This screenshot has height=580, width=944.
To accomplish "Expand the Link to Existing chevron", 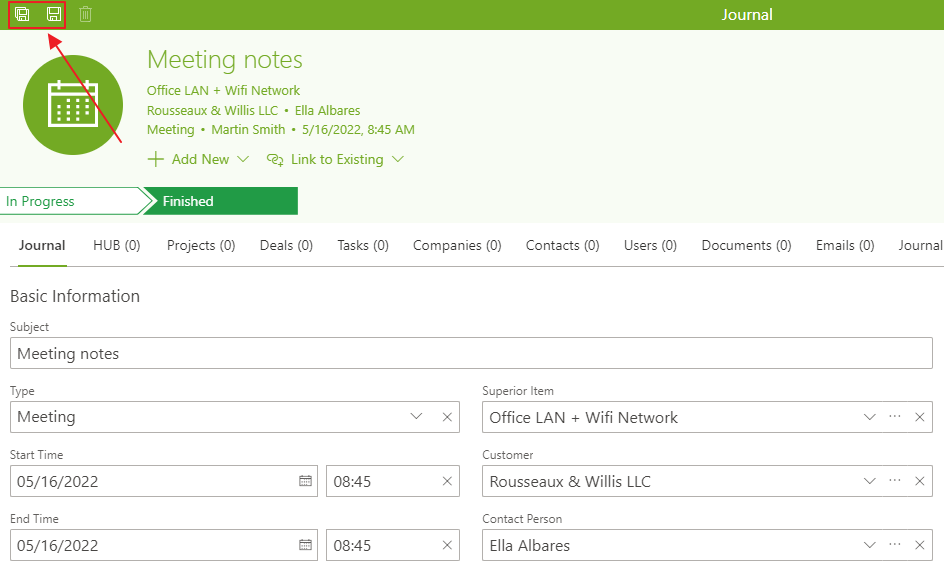I will pyautogui.click(x=397, y=159).
